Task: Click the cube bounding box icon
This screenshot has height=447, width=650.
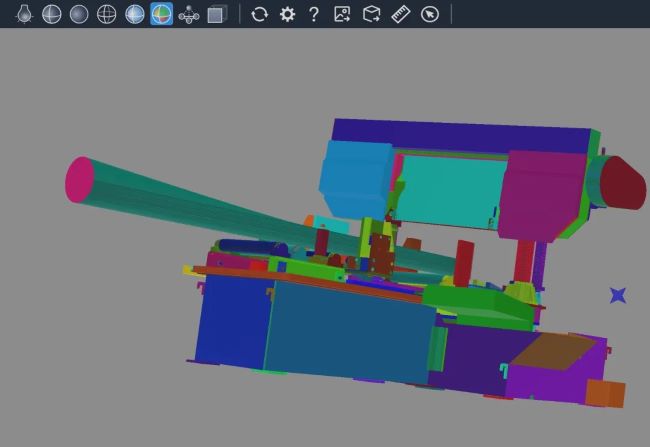Action: [216, 14]
